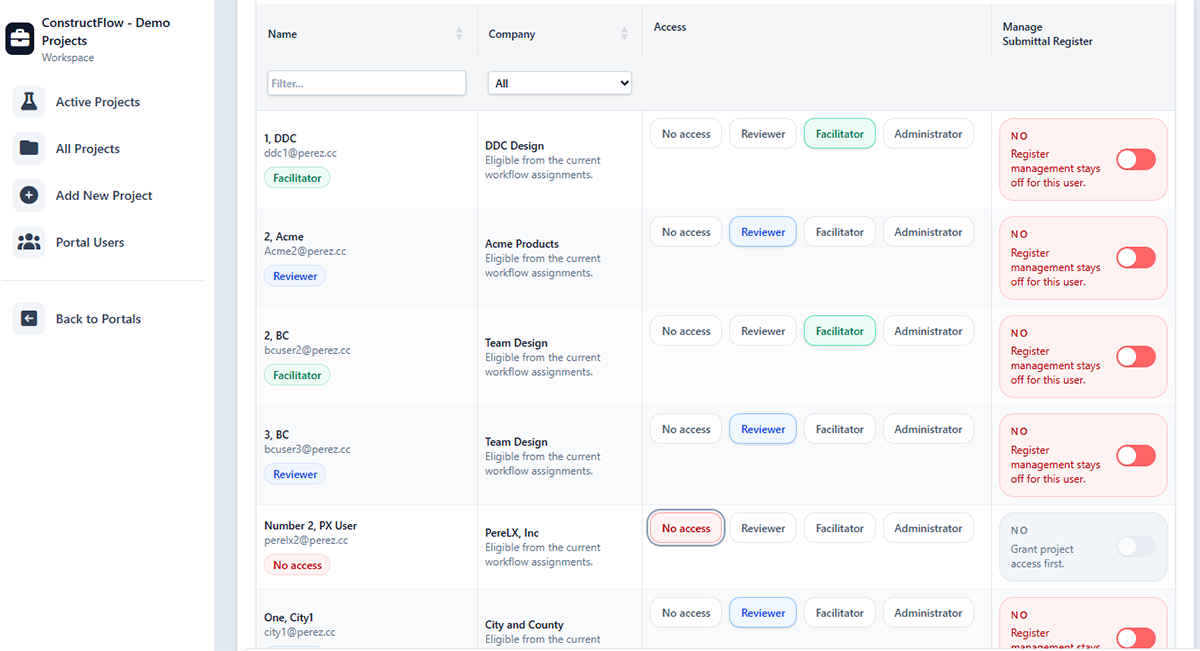Viewport: 1200px width, 651px height.
Task: Grant Reviewer access to PereLX user
Action: click(x=763, y=528)
